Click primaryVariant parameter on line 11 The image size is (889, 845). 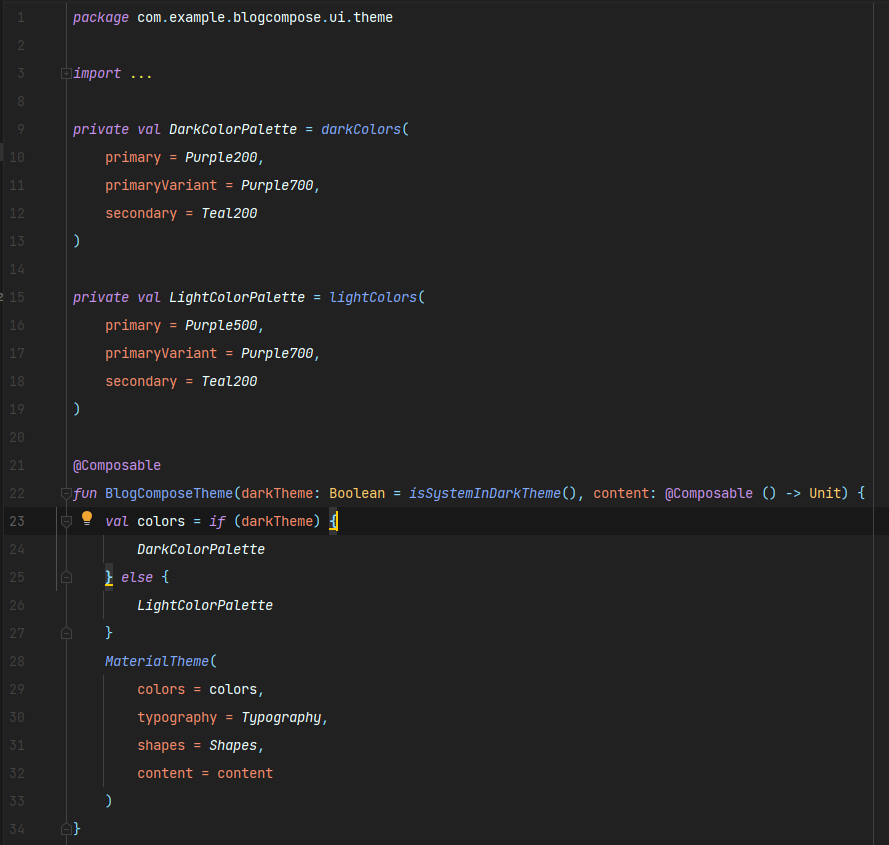click(161, 185)
